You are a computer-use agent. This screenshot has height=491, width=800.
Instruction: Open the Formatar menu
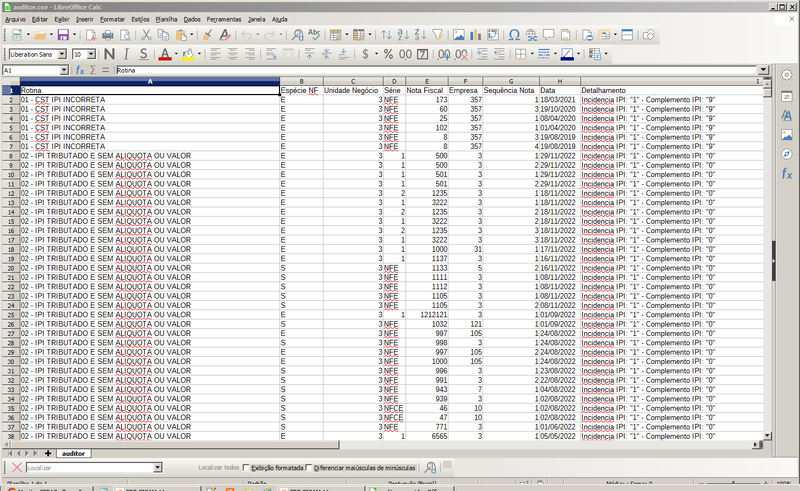(112, 19)
